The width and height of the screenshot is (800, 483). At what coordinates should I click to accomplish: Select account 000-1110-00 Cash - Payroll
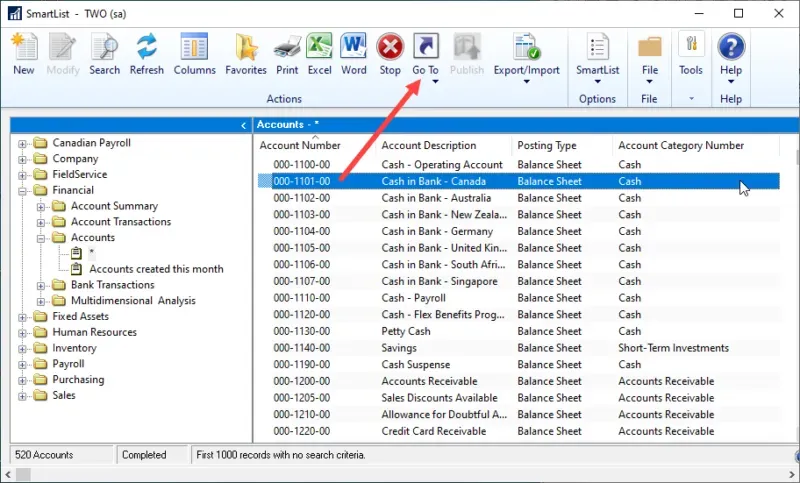518,298
